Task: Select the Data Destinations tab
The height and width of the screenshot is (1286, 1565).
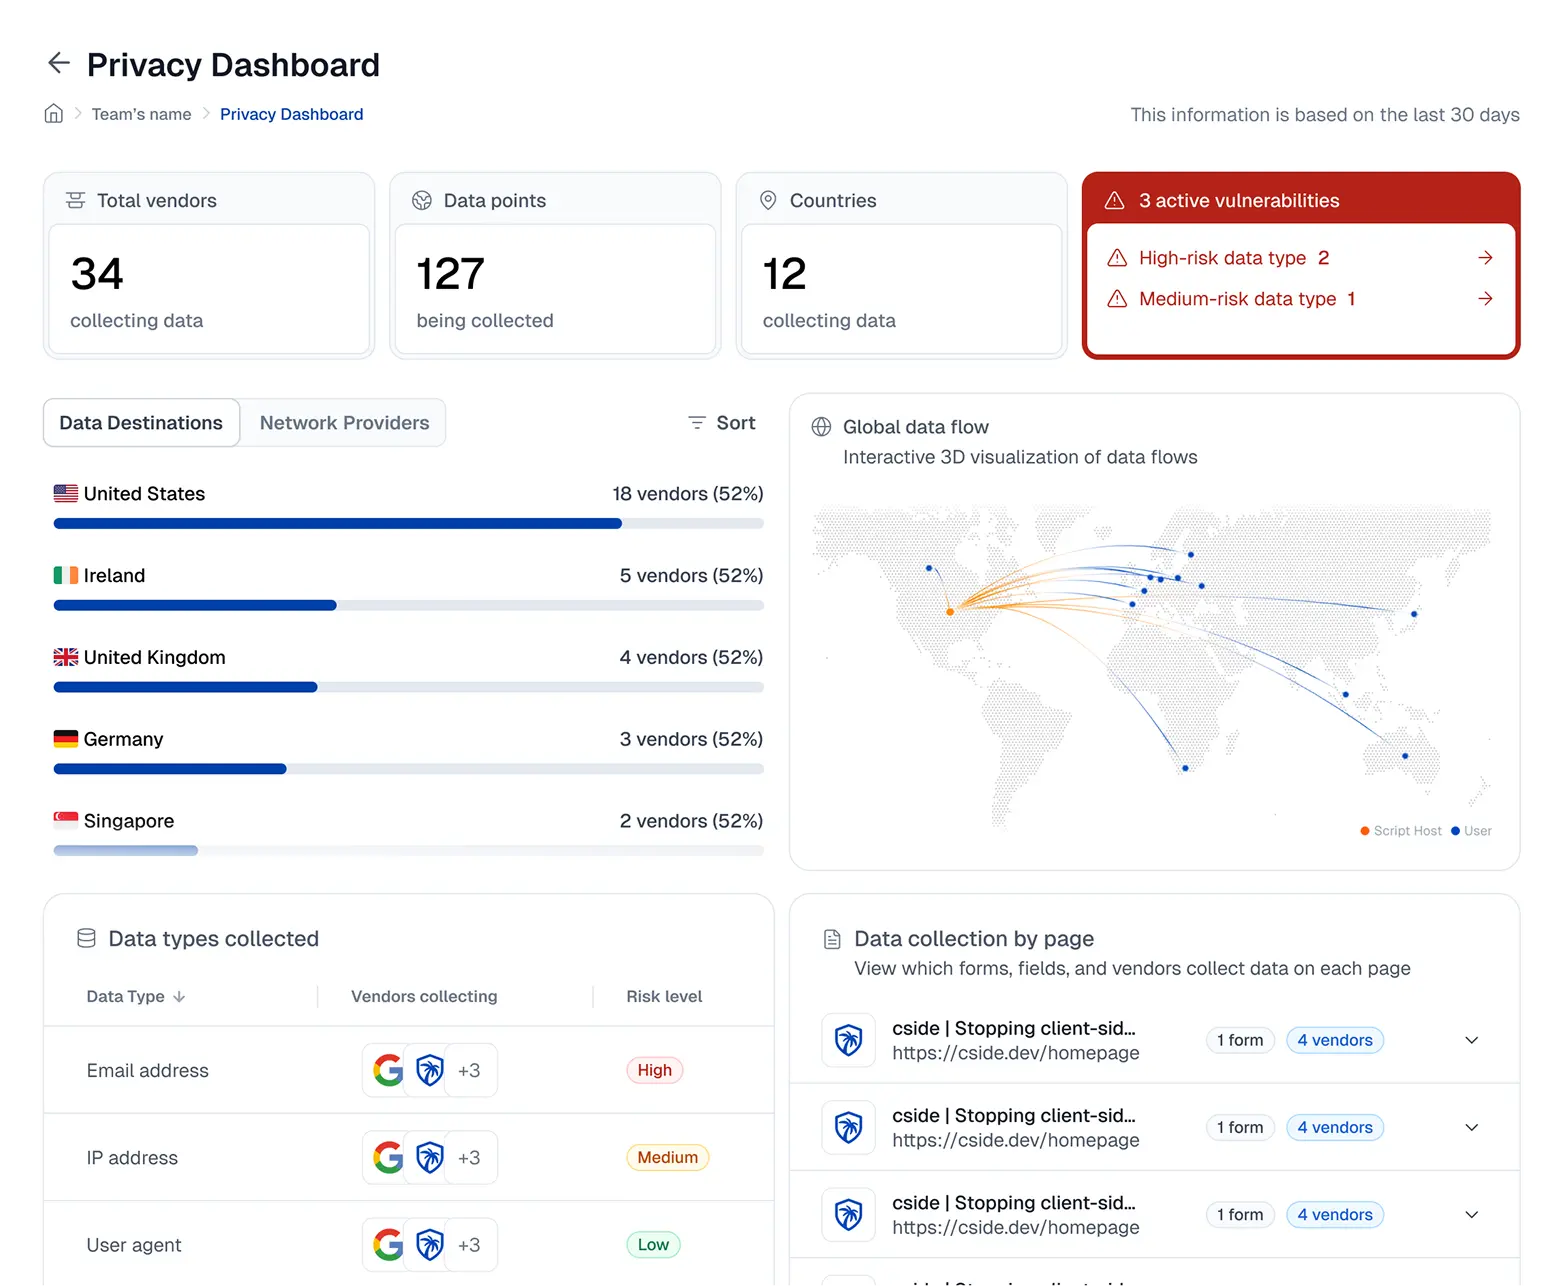Action: (140, 422)
